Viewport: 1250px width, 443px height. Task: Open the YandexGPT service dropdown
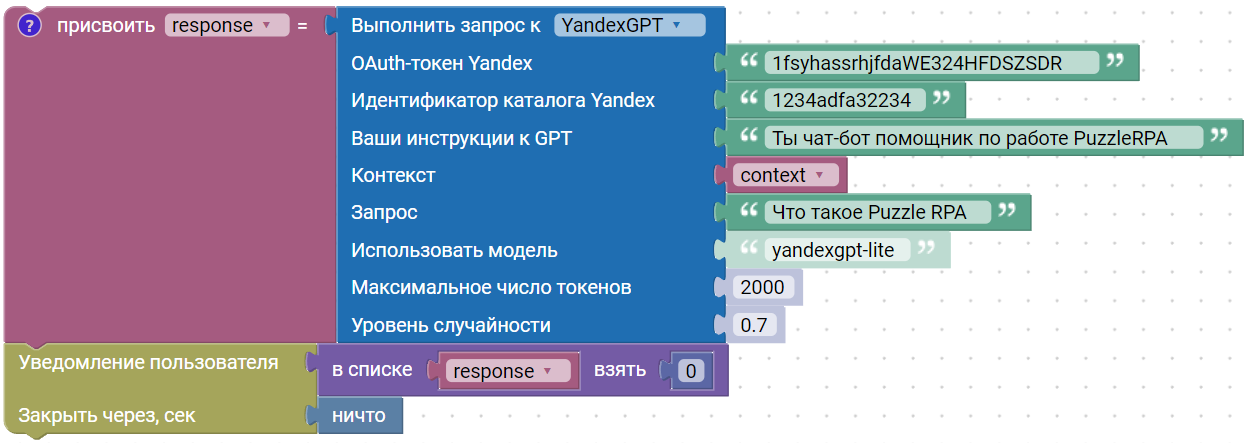[630, 26]
